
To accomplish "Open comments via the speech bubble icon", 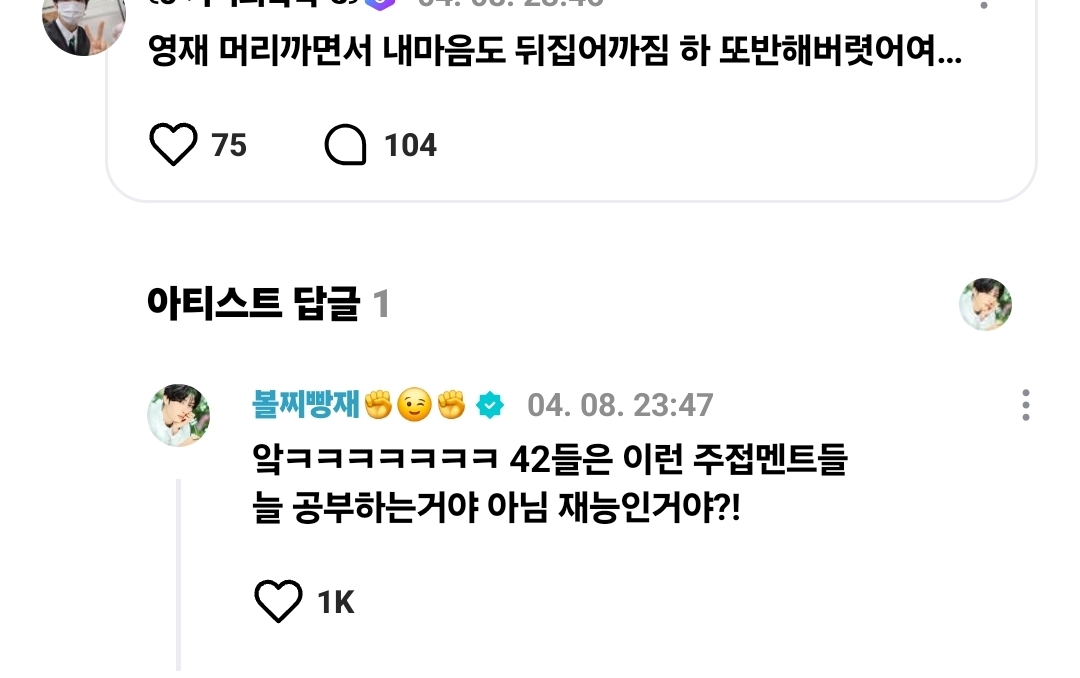I will 345,145.
